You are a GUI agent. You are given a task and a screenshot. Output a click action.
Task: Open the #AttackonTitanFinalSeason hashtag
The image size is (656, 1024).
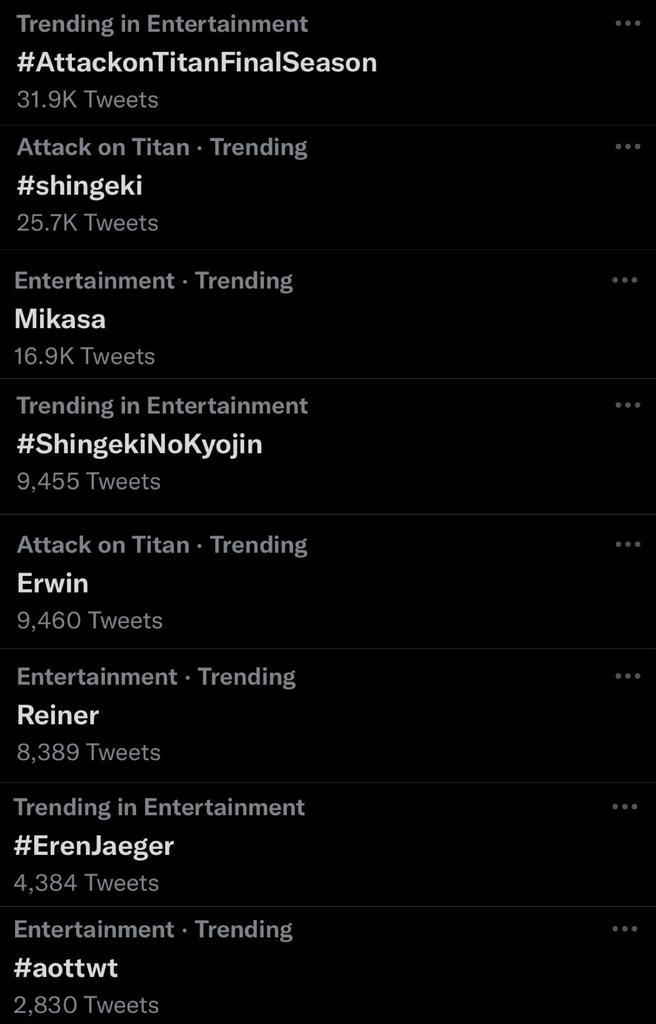pyautogui.click(x=197, y=62)
